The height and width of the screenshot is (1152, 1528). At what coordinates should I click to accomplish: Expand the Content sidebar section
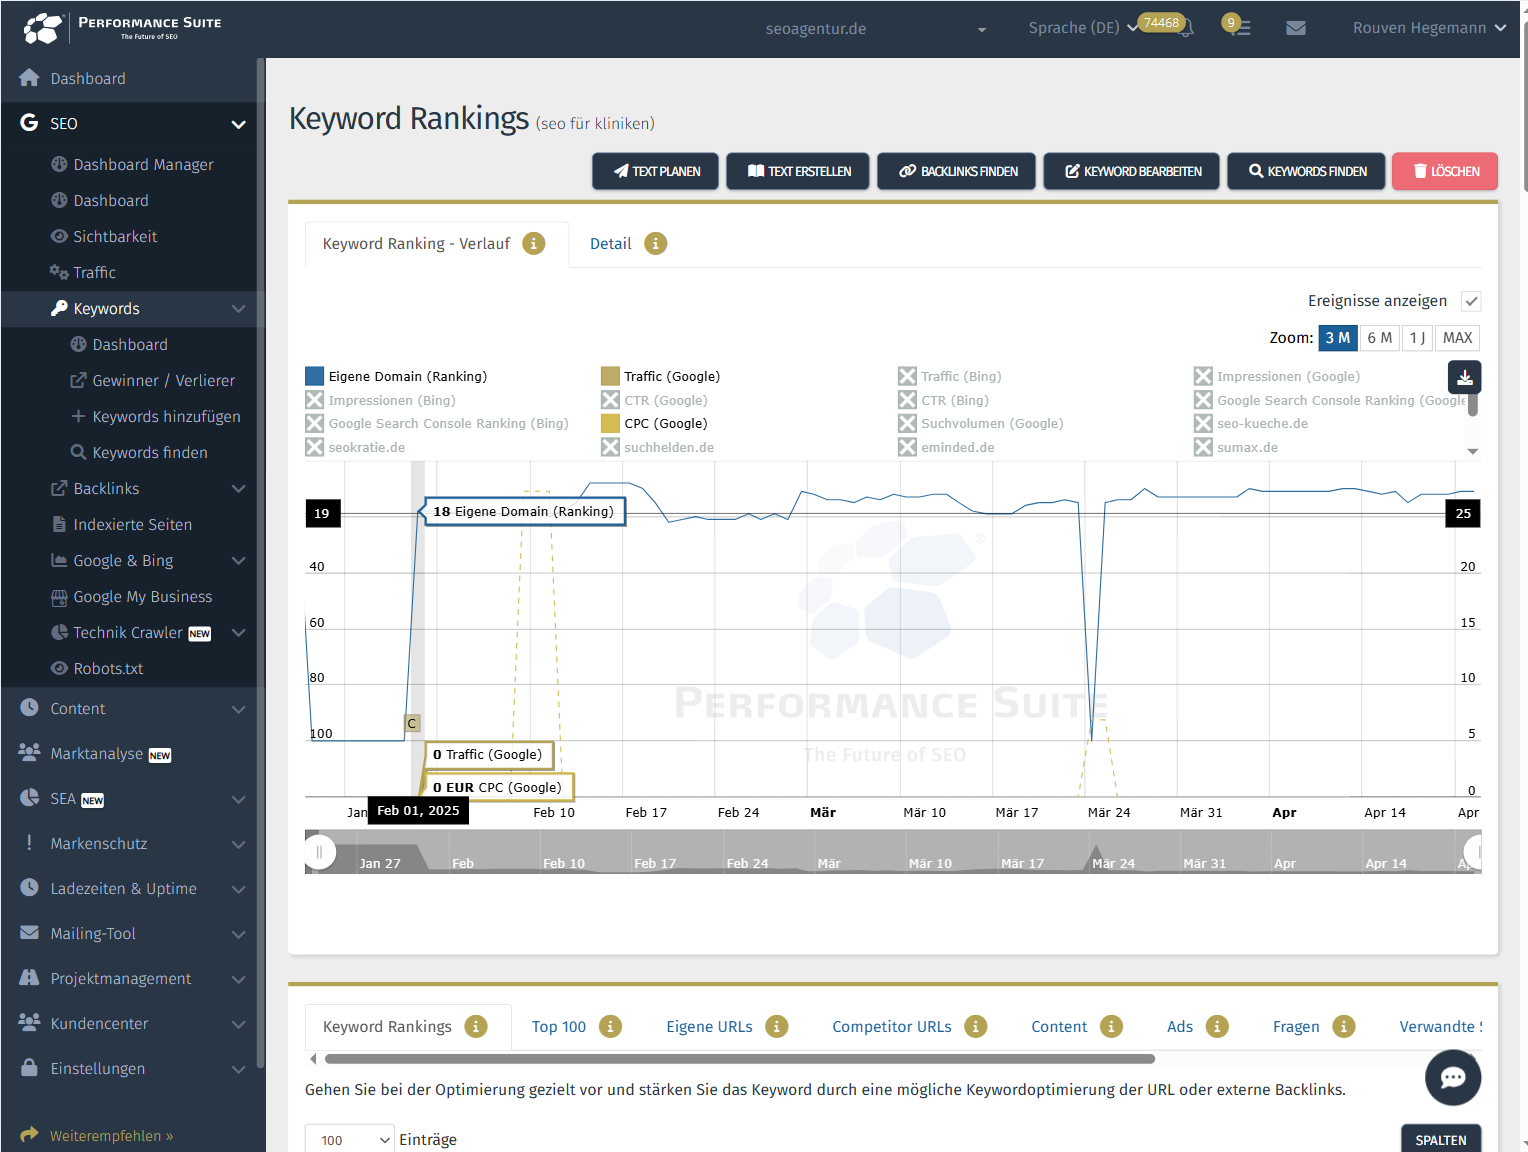(x=238, y=709)
